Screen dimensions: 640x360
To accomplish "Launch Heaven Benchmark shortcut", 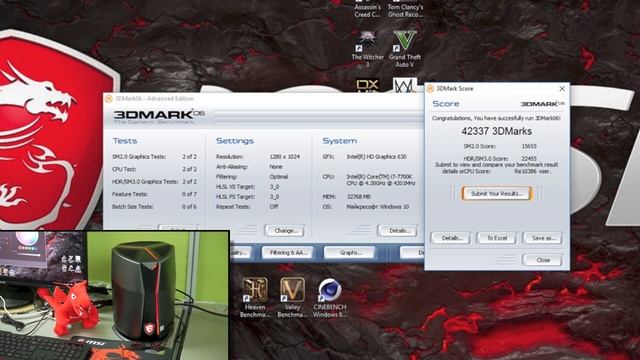I will pyautogui.click(x=255, y=298).
